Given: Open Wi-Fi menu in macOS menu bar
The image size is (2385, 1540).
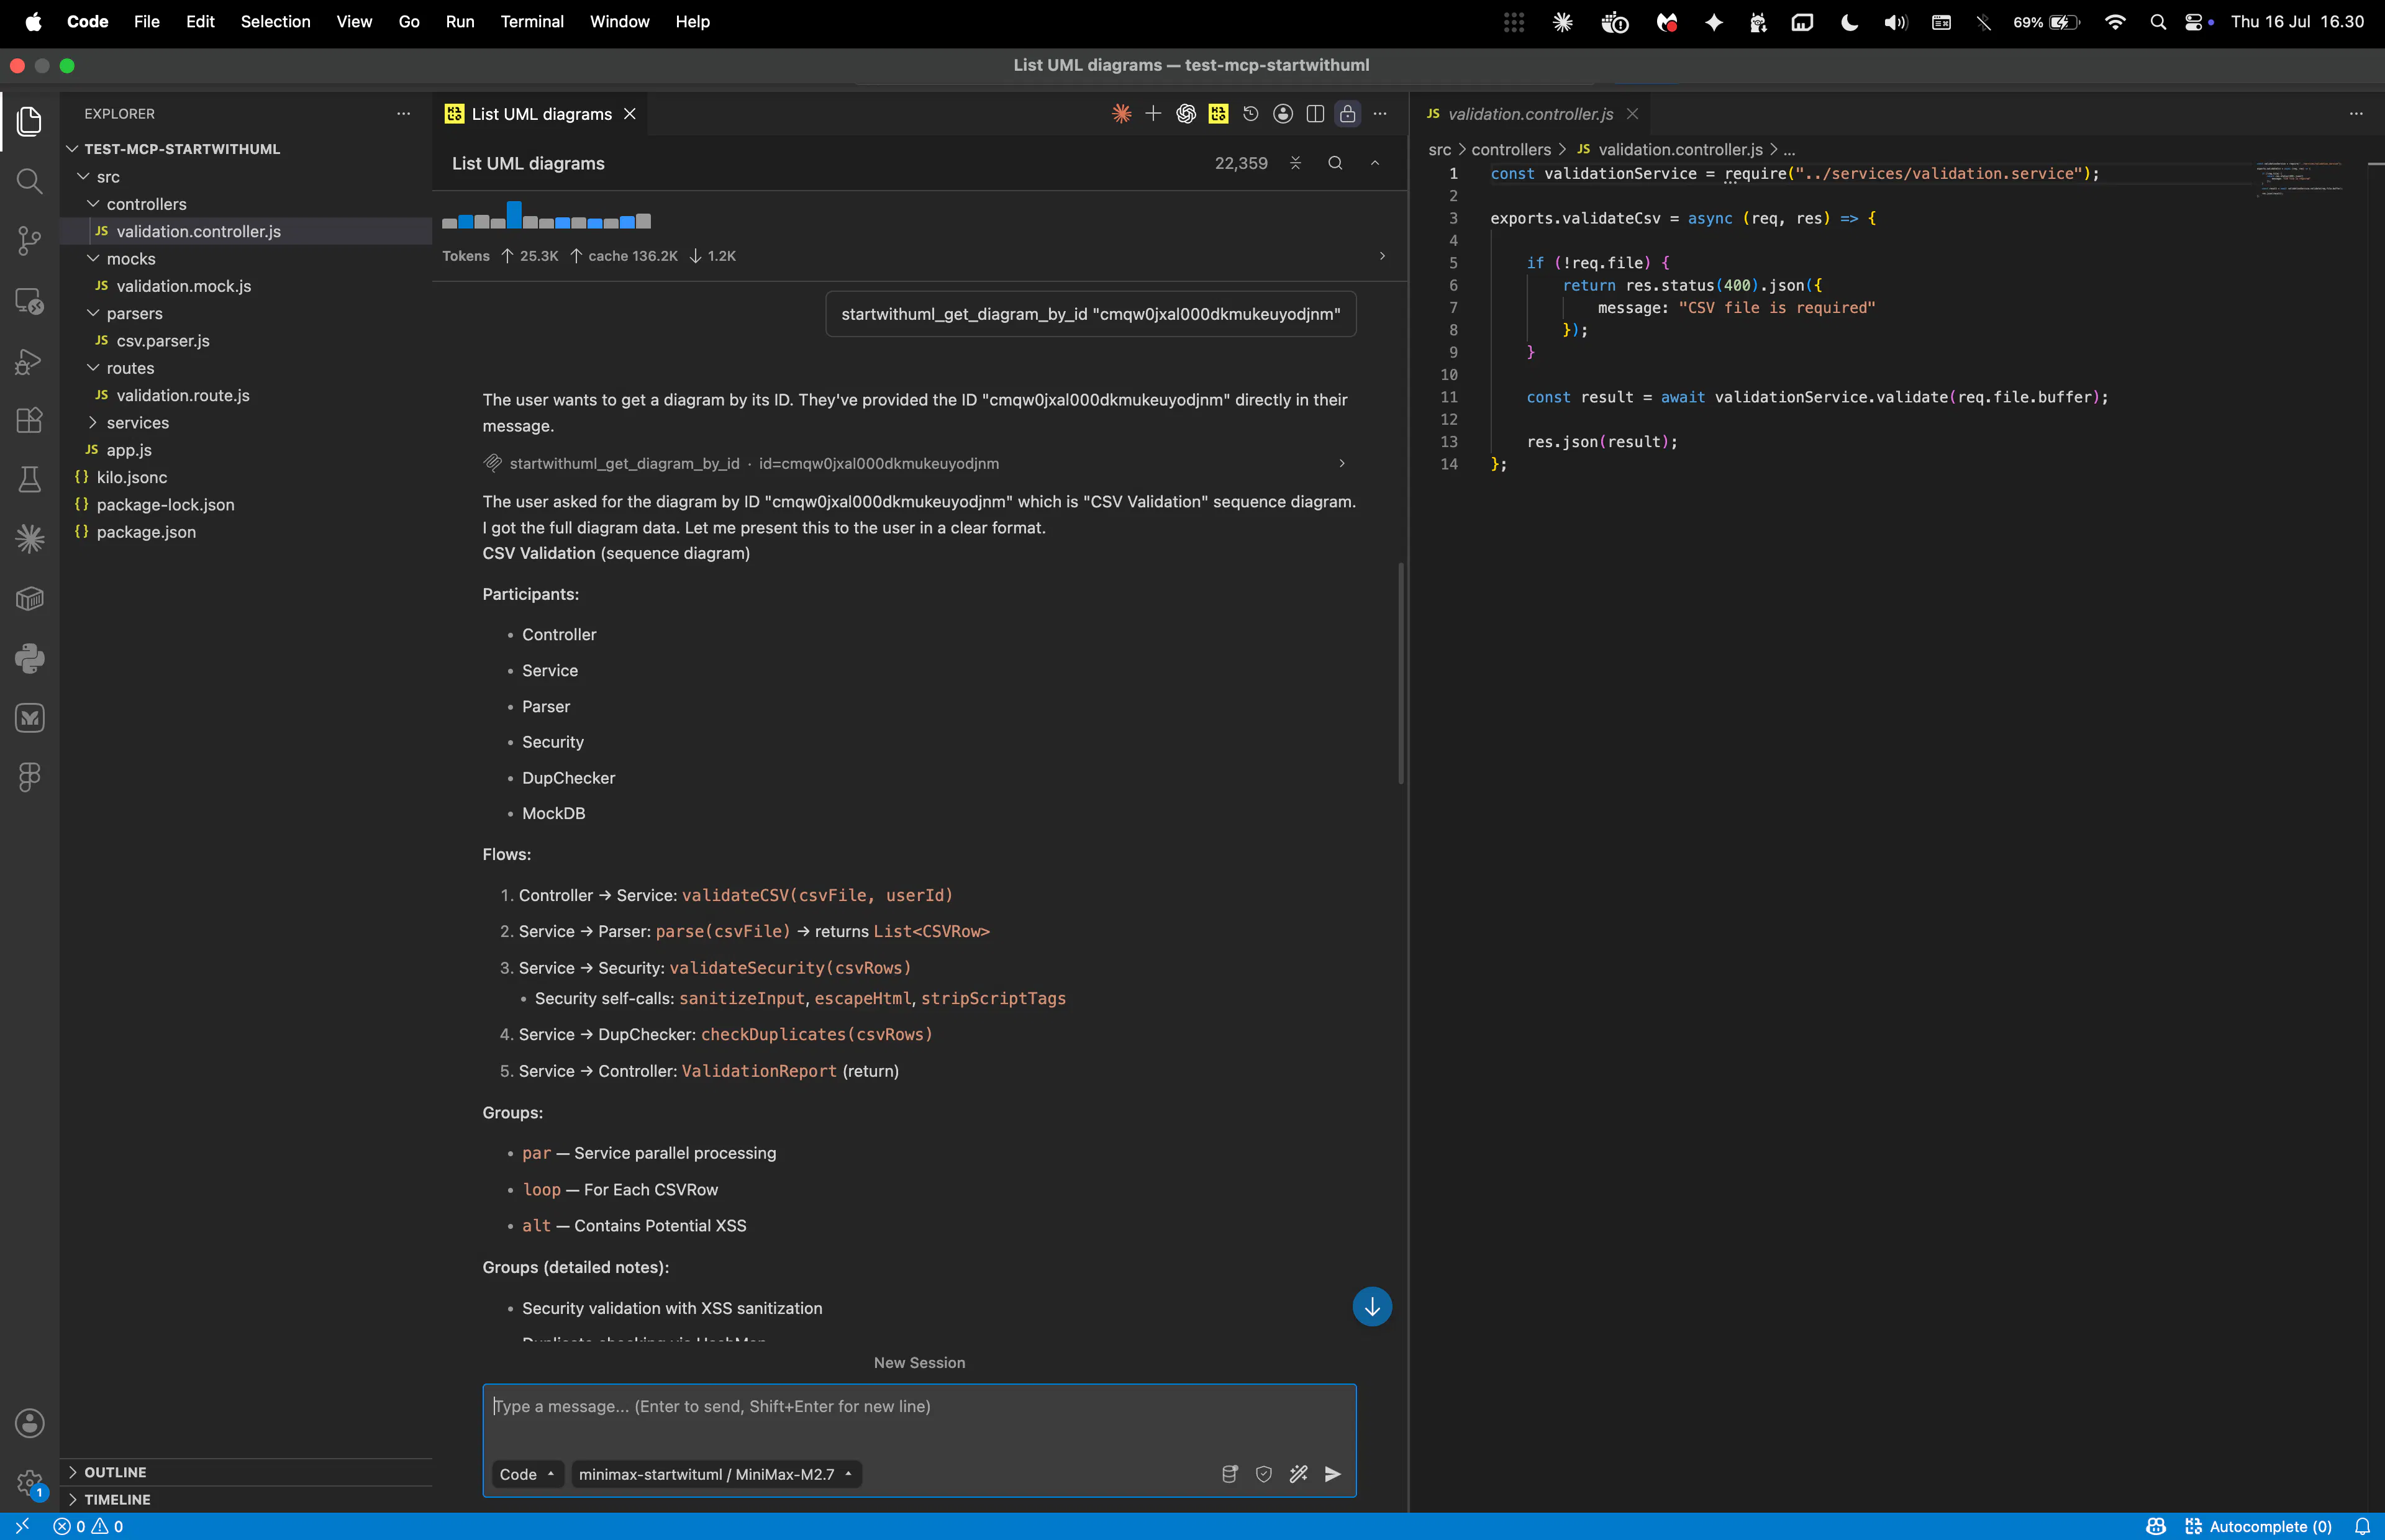Looking at the screenshot, I should pos(2114,22).
